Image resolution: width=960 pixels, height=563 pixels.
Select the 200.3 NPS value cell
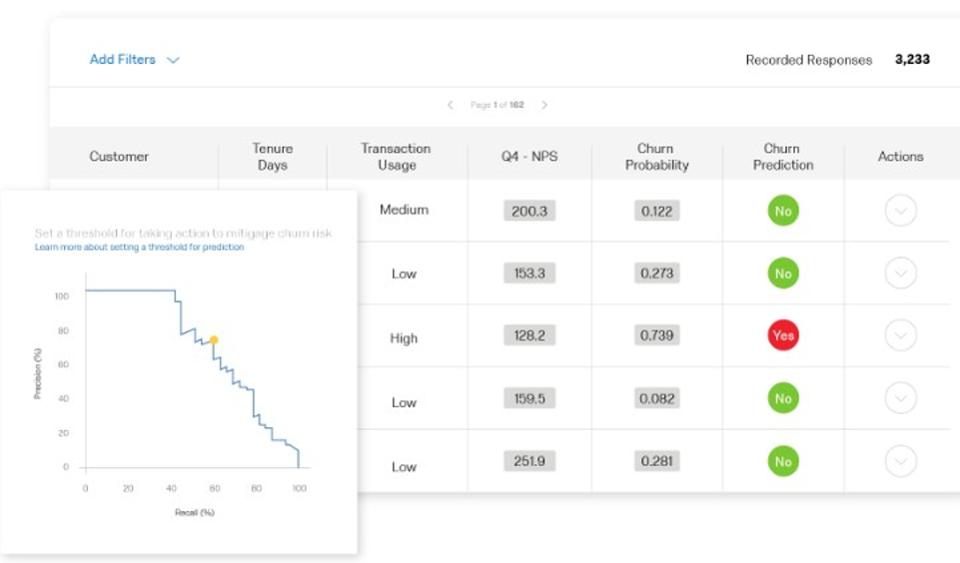click(x=529, y=211)
